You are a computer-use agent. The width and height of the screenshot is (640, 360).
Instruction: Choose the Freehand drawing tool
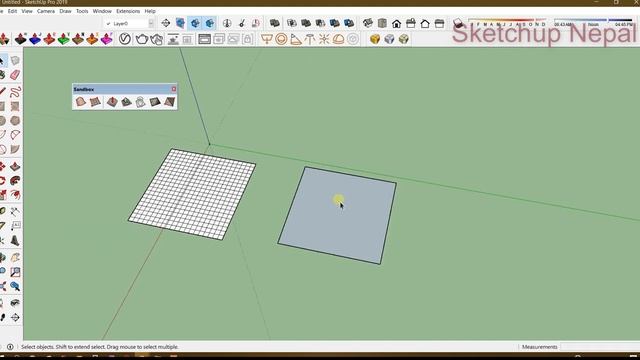[15, 91]
